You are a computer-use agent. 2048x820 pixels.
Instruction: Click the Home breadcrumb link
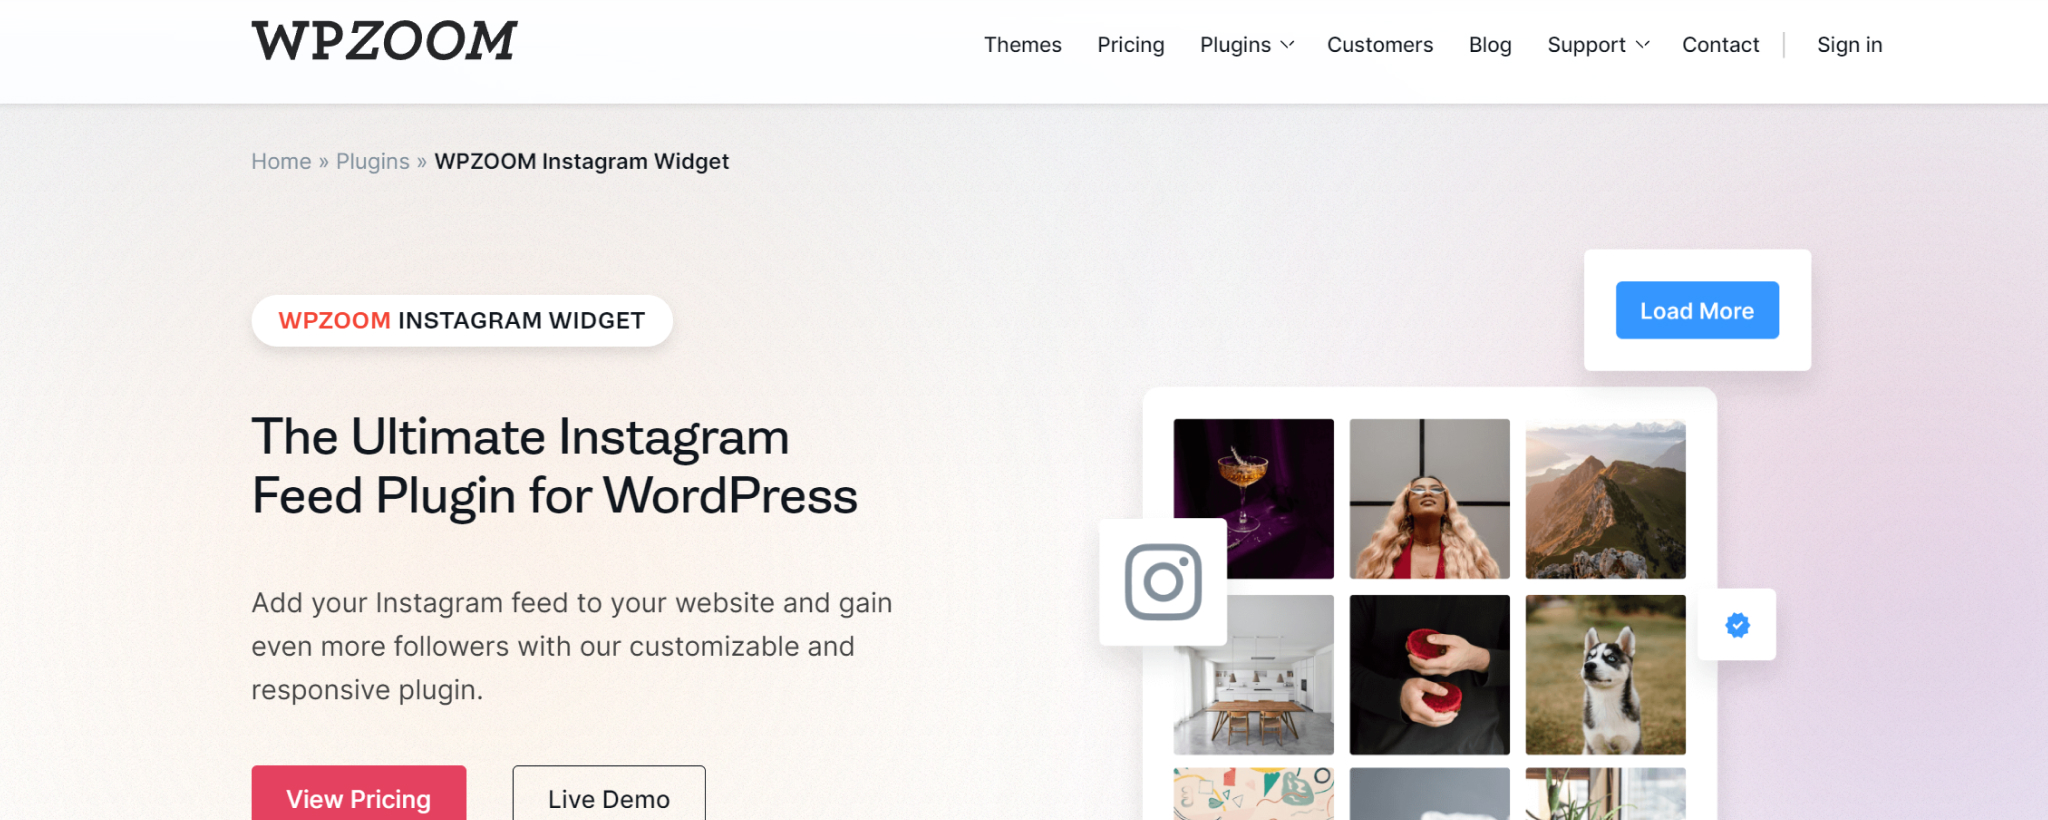pos(281,161)
